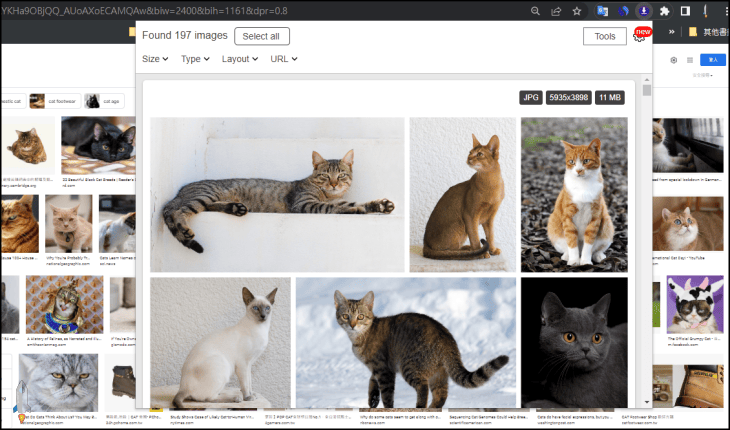Open Google quick settings gear icon
Screen dimensions: 730x430
pos(674,60)
